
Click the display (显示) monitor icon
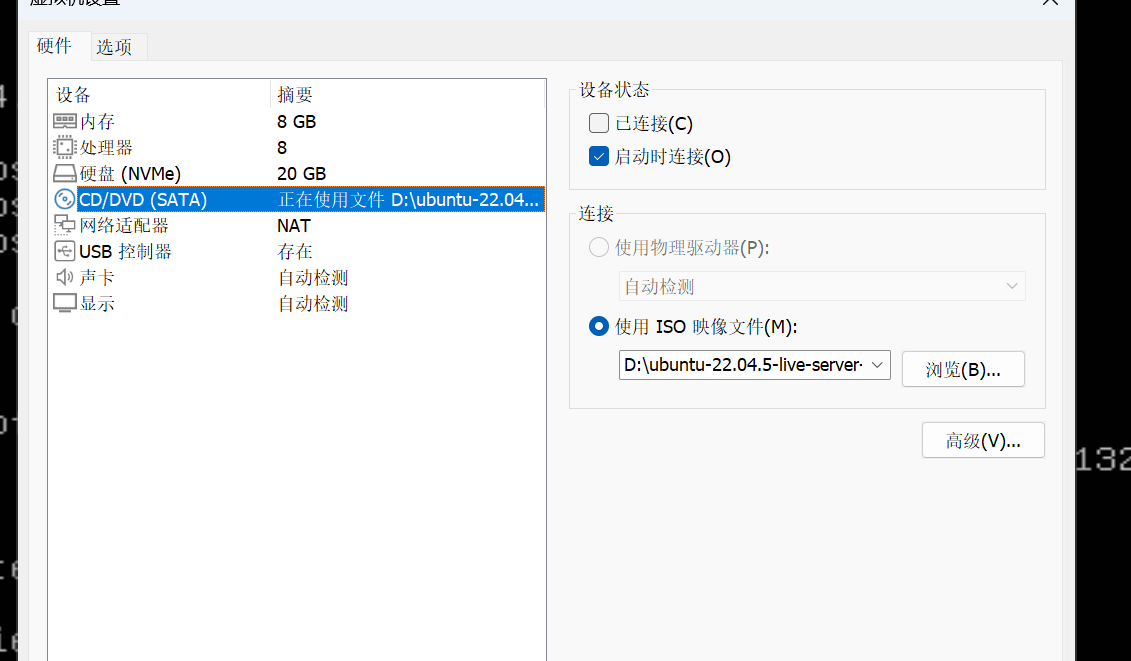65,303
